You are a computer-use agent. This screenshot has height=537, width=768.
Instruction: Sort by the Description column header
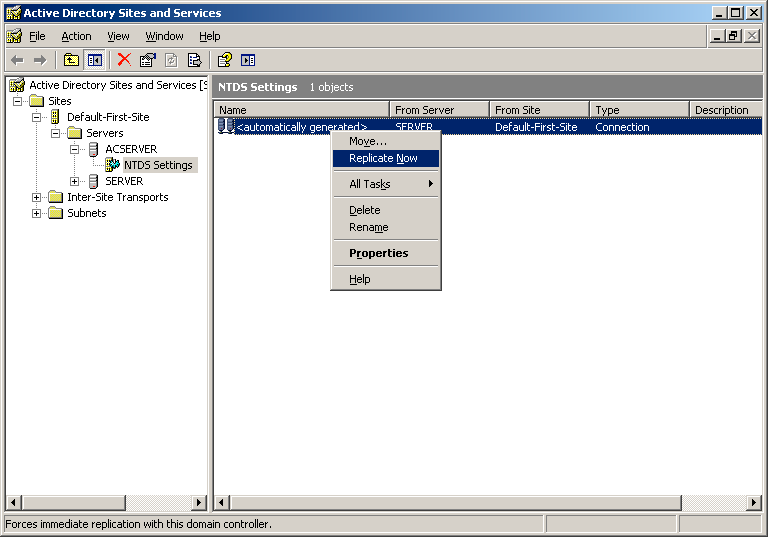point(726,110)
